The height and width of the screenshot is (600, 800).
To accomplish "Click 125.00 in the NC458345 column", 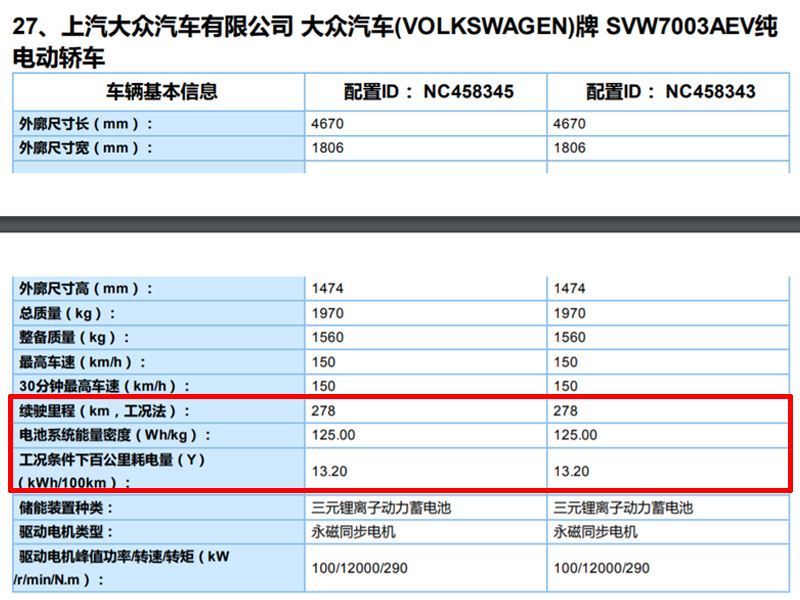I will 334,435.
